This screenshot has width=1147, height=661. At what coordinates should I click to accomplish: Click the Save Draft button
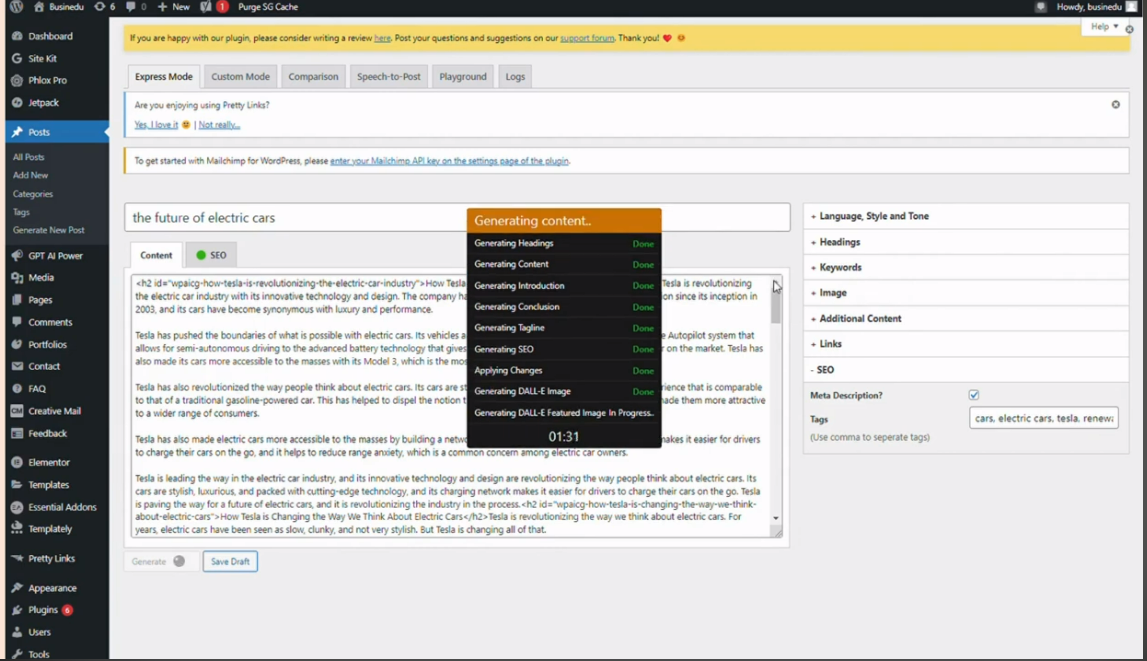coord(230,562)
